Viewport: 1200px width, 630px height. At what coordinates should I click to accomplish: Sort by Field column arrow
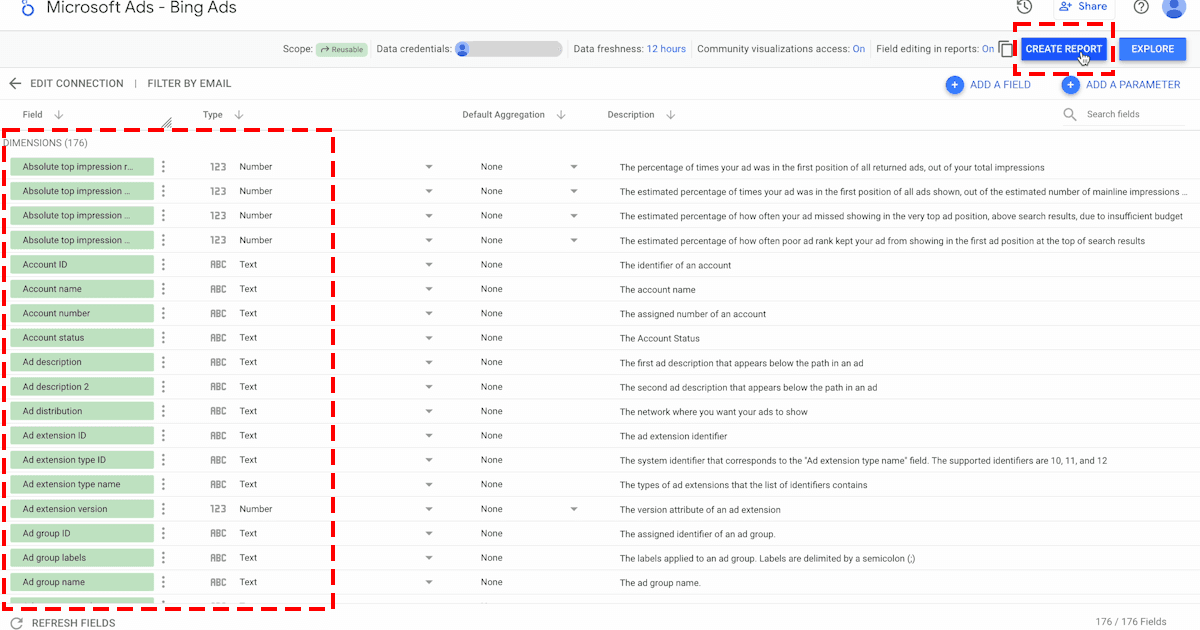(58, 115)
